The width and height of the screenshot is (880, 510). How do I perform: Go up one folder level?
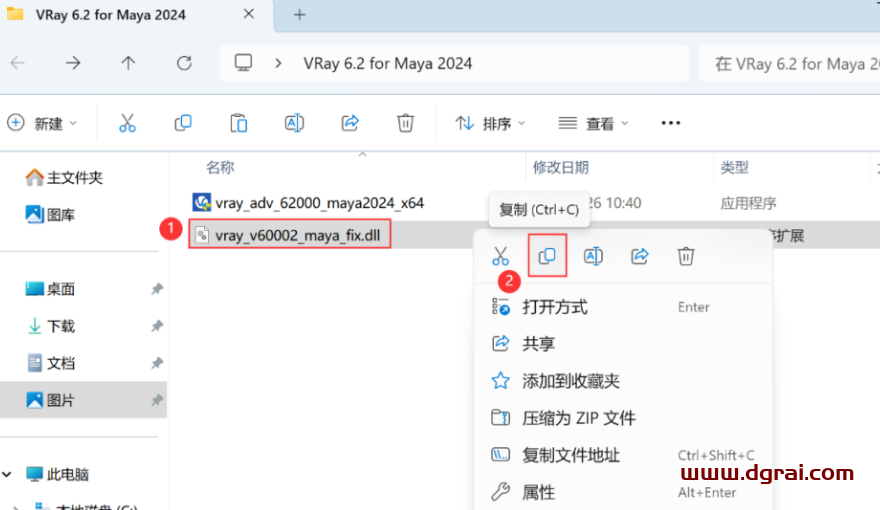point(129,63)
